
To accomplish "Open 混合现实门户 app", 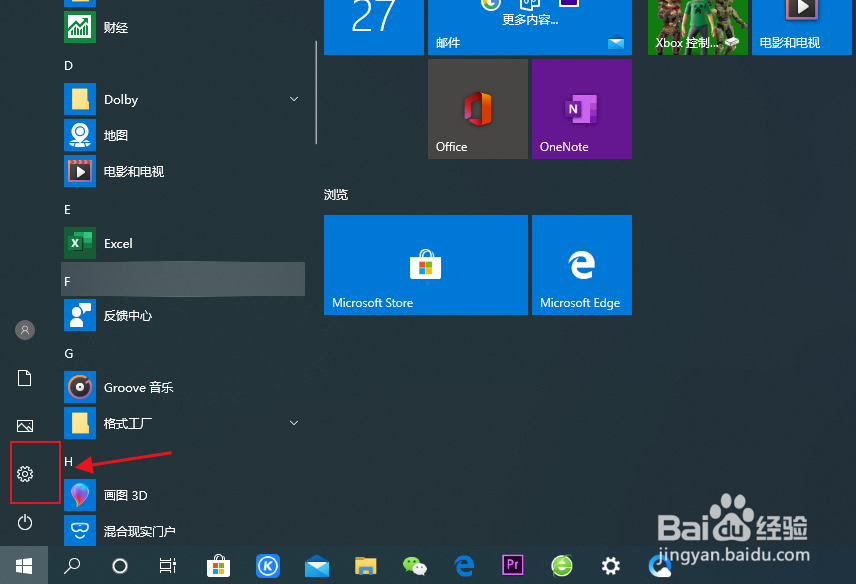I will [x=183, y=531].
